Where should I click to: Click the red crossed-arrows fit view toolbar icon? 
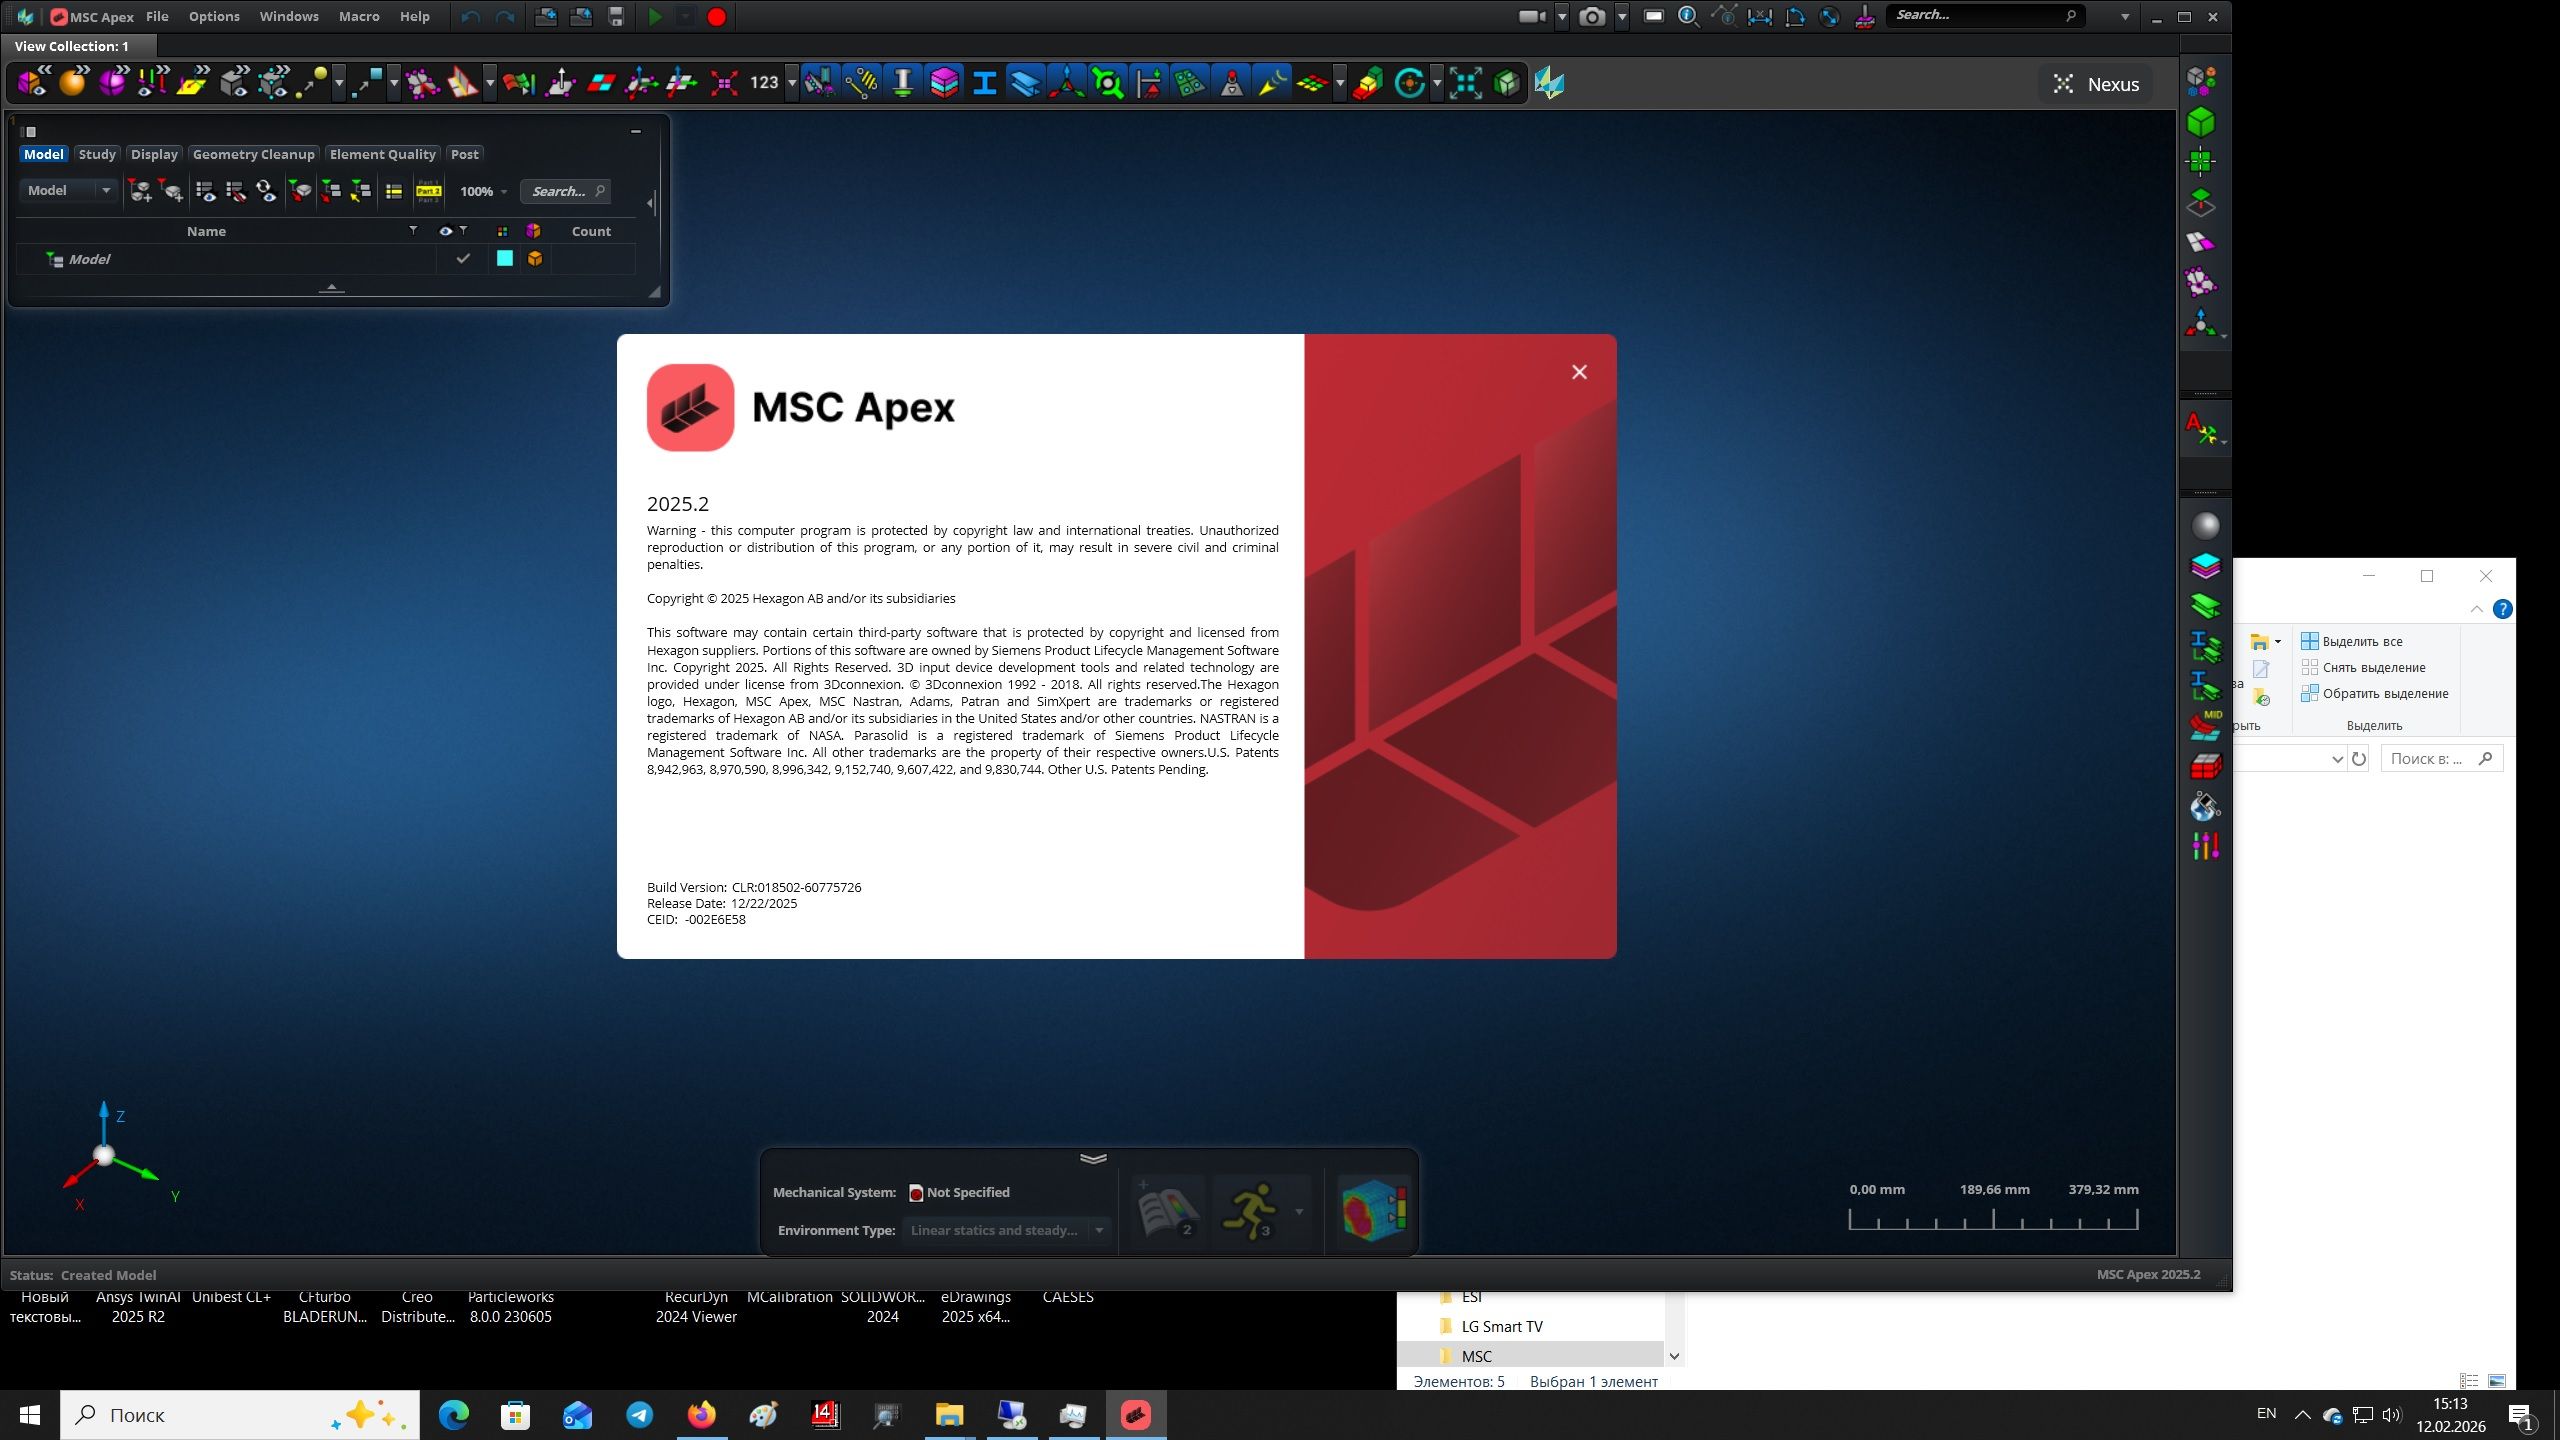tap(723, 83)
